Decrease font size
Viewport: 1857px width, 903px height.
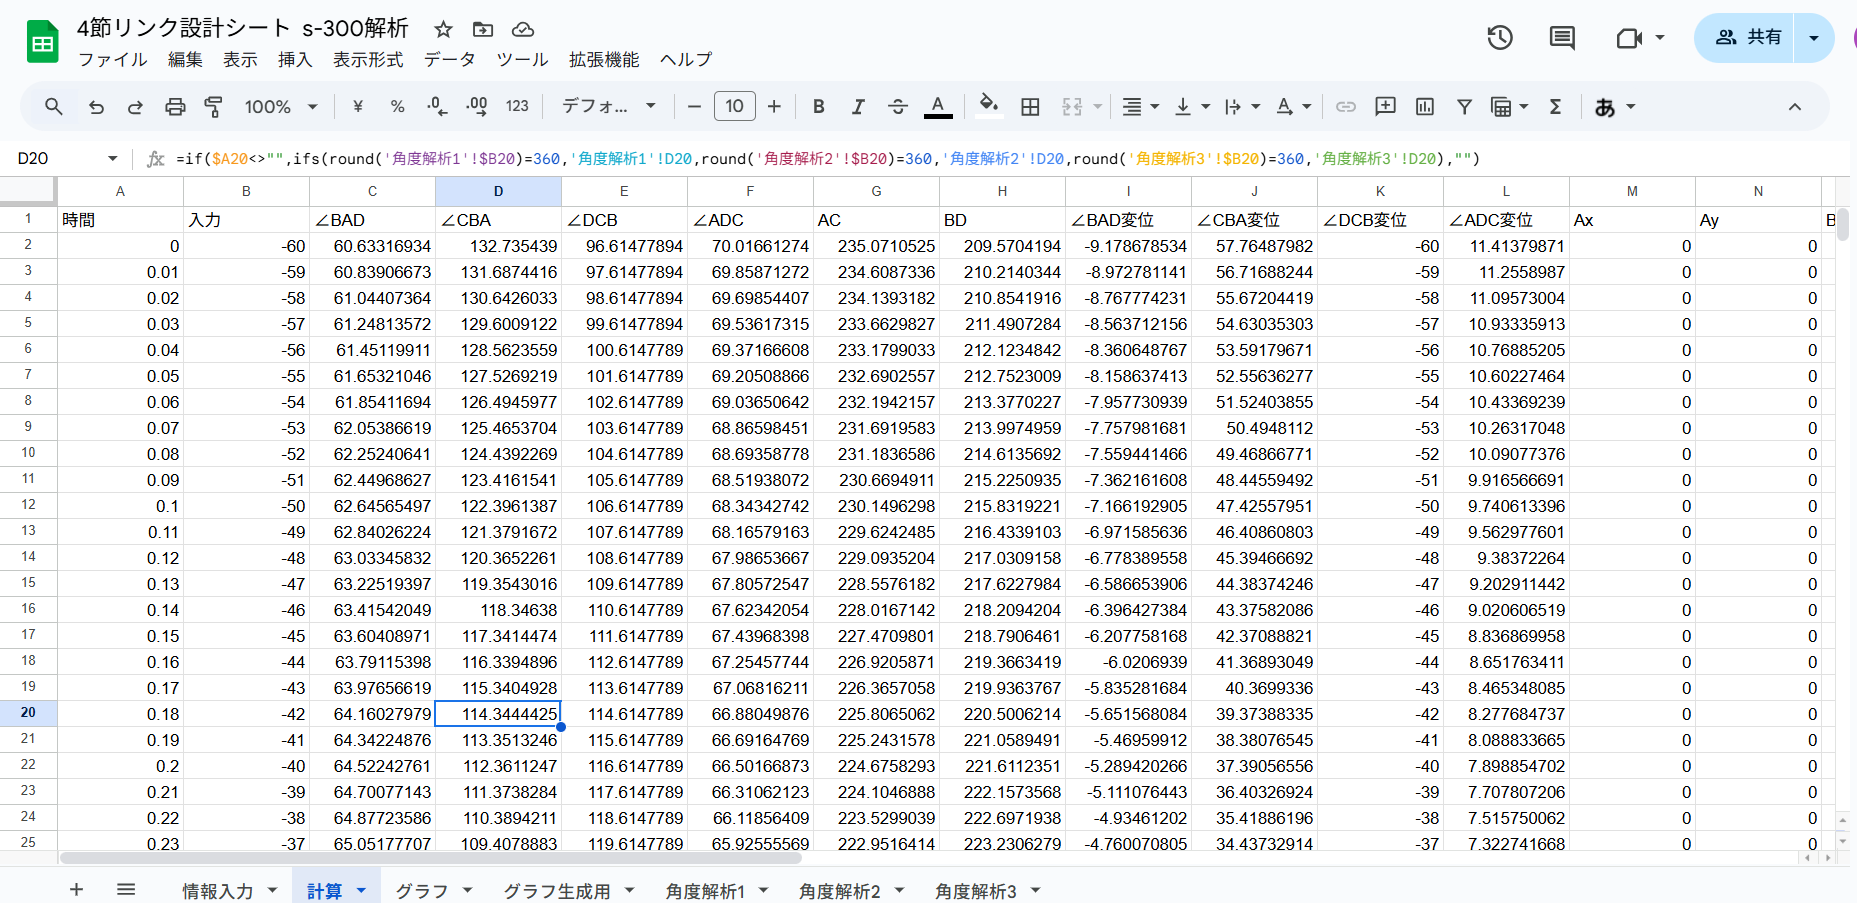(695, 107)
